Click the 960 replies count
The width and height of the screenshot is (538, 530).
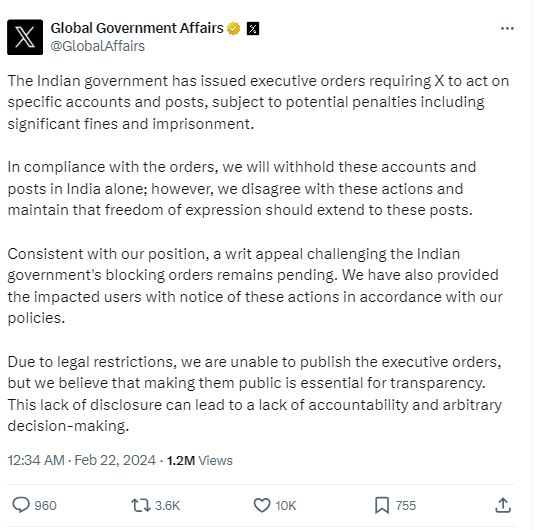tap(45, 506)
